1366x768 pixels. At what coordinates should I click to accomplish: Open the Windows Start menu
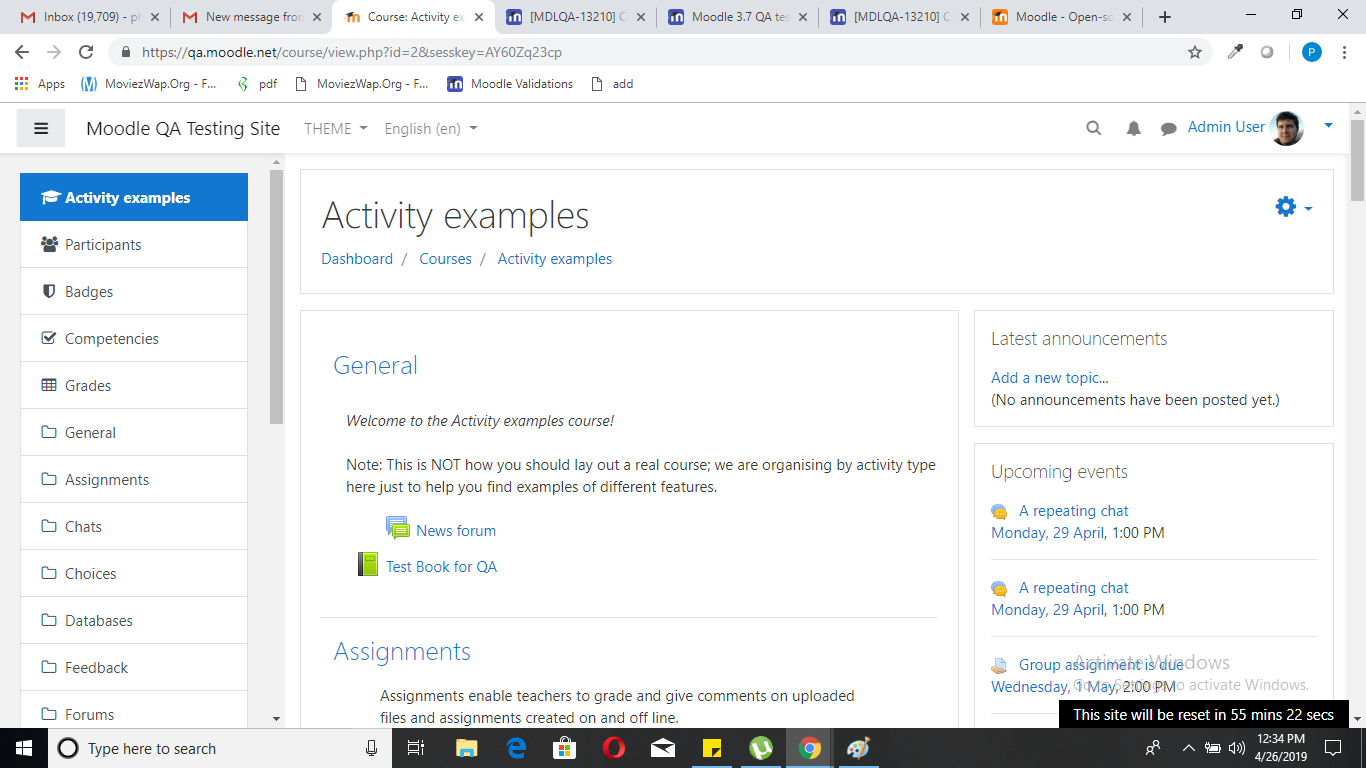coord(24,748)
